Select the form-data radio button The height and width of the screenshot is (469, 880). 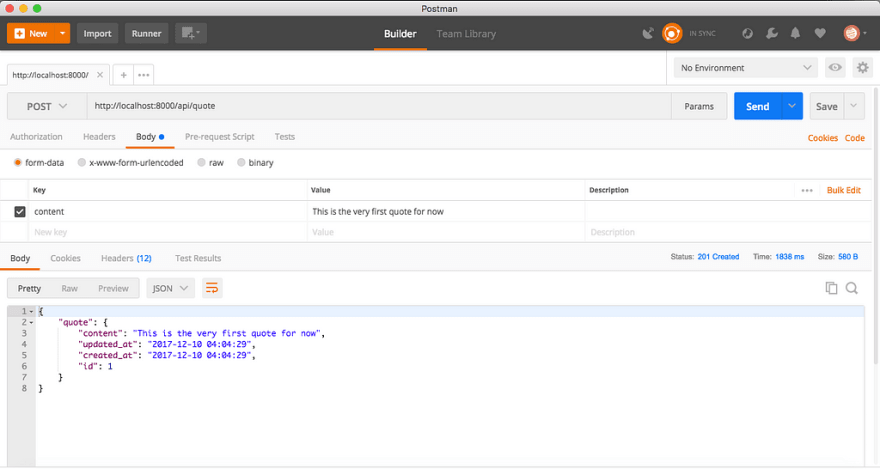[x=18, y=163]
